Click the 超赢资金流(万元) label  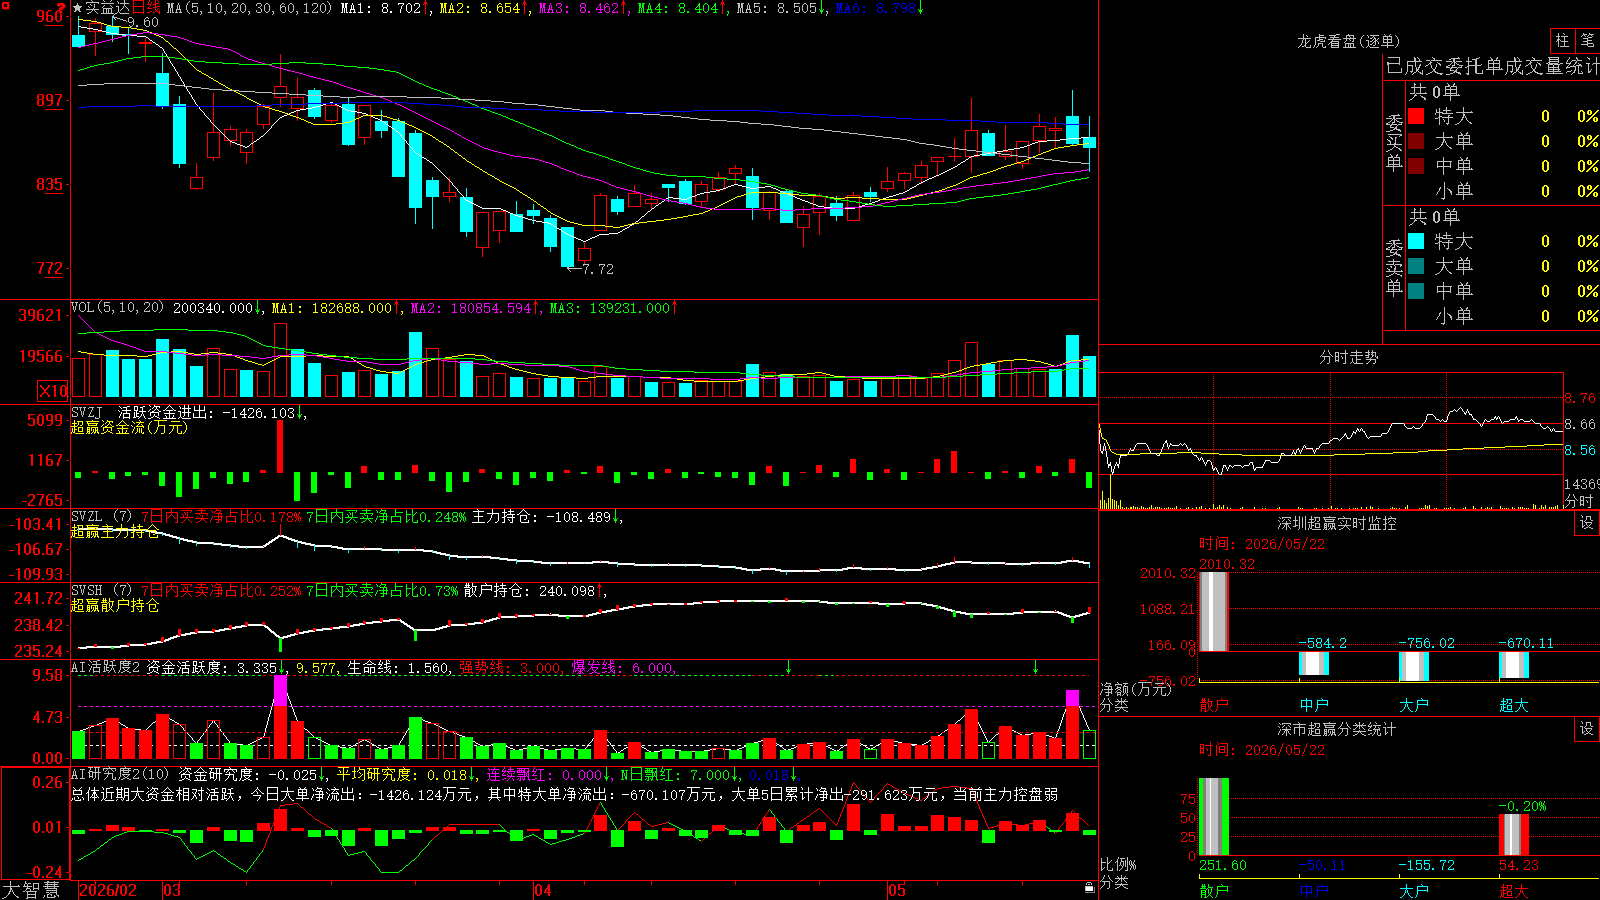129,427
